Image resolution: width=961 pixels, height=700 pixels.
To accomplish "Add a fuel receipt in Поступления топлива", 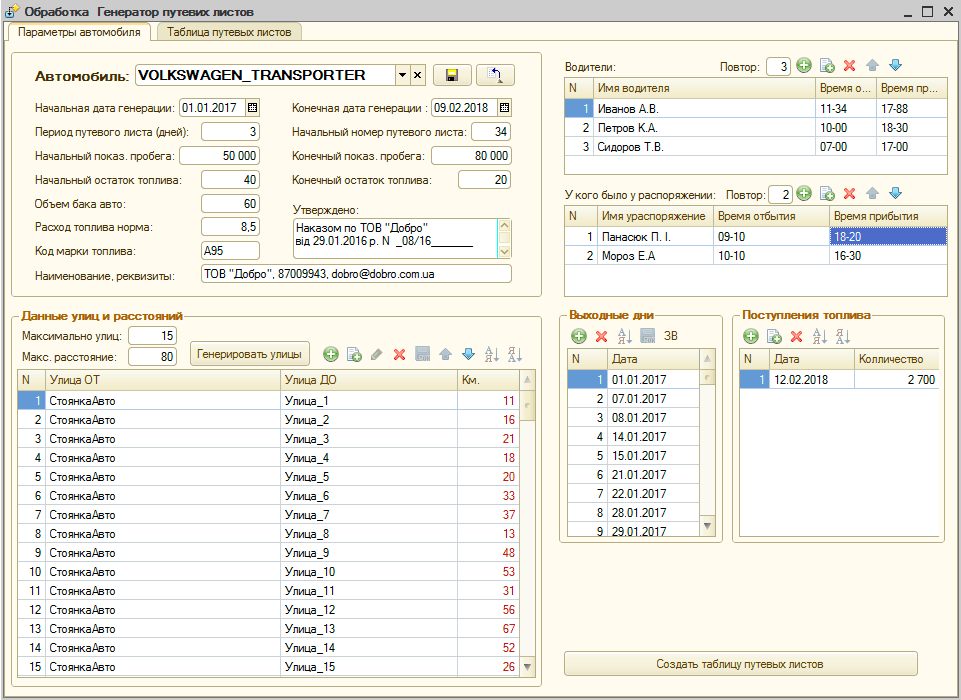I will coord(750,336).
